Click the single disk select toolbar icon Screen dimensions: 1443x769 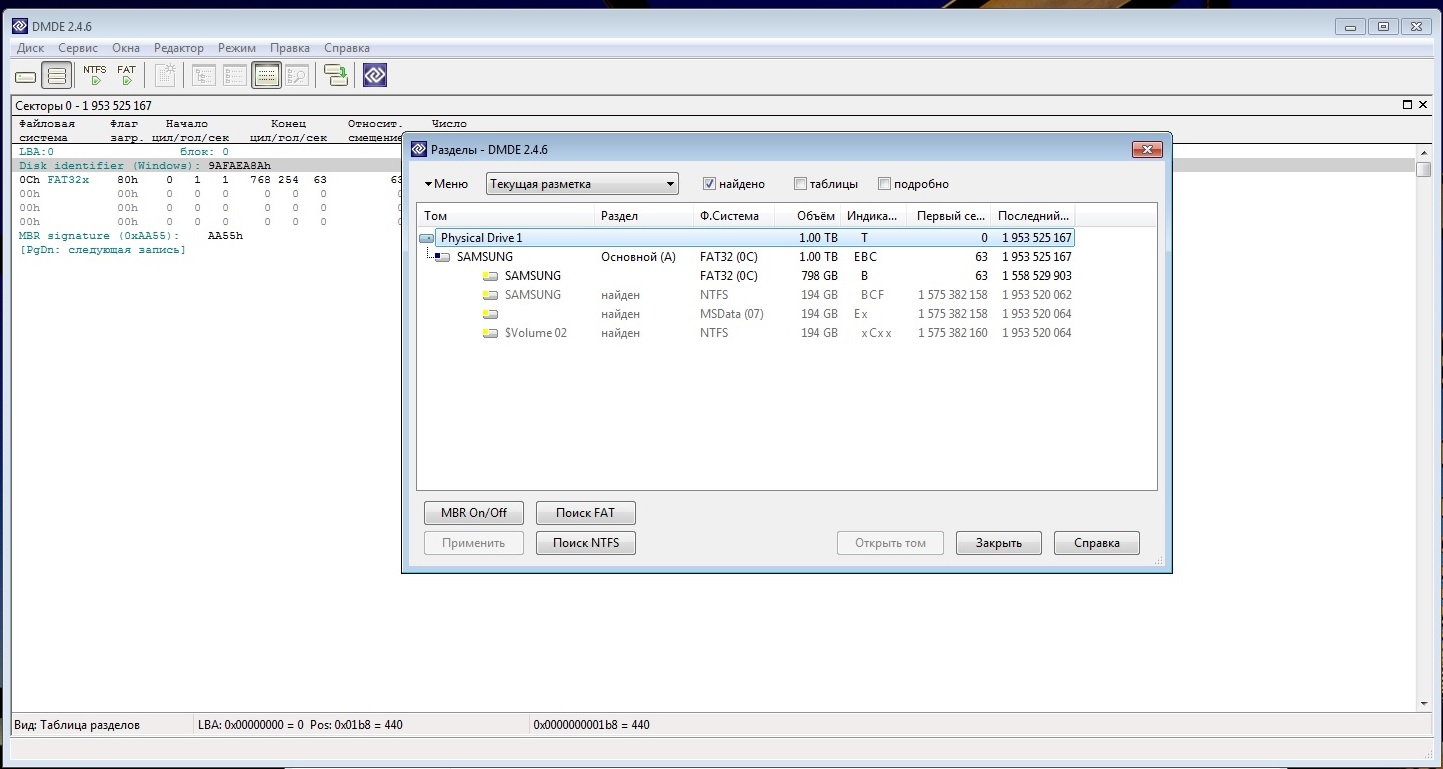click(x=26, y=76)
